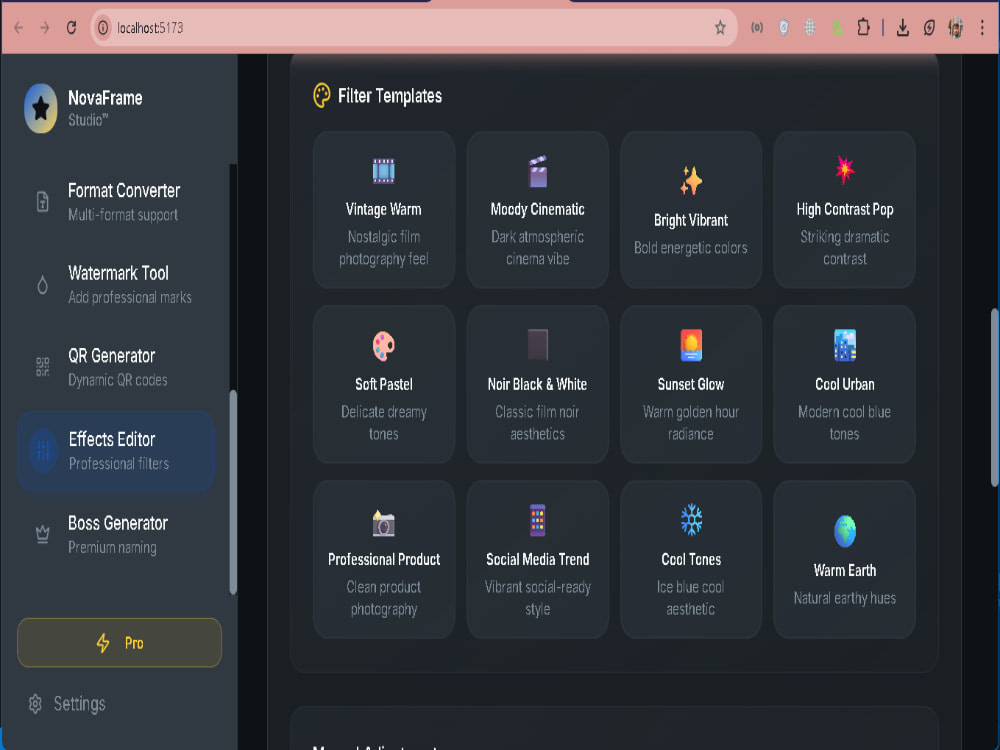
Task: Open Boss Generator in sidebar
Action: (x=116, y=534)
